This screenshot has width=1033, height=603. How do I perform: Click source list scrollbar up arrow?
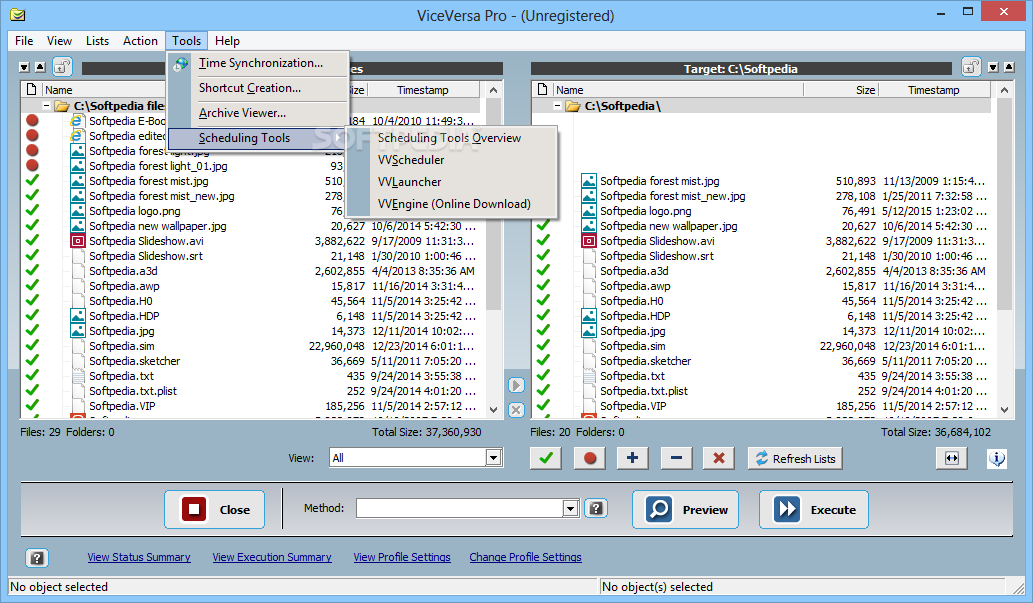(493, 90)
